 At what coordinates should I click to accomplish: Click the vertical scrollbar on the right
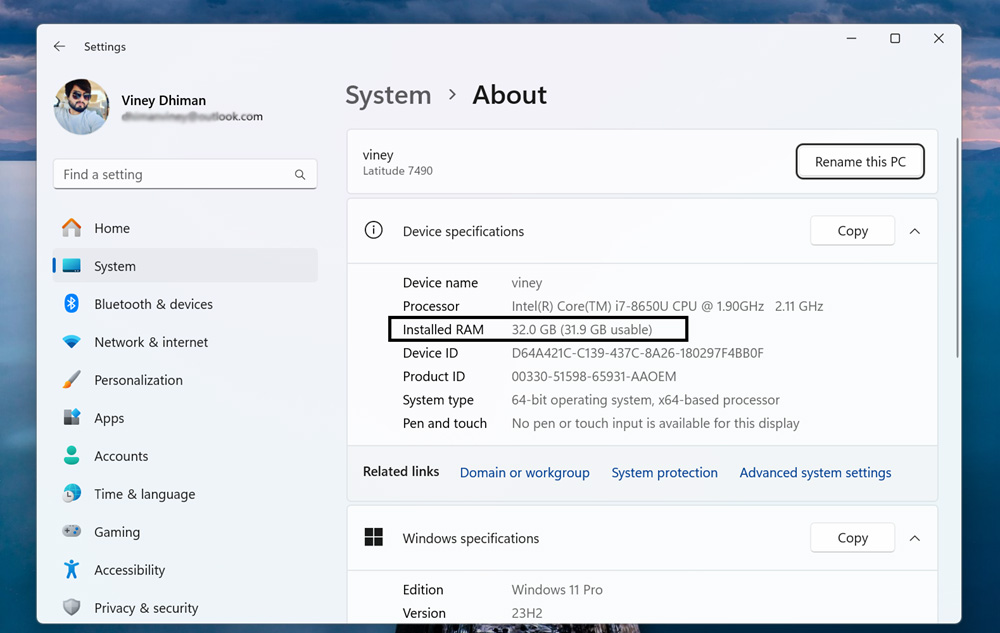click(x=957, y=247)
